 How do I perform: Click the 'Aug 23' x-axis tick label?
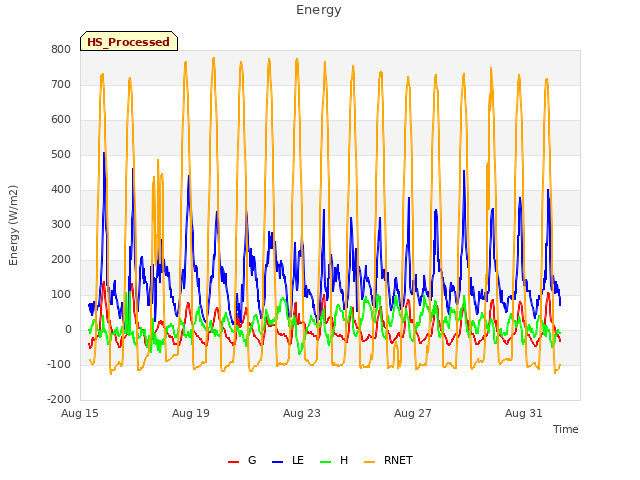coord(302,413)
